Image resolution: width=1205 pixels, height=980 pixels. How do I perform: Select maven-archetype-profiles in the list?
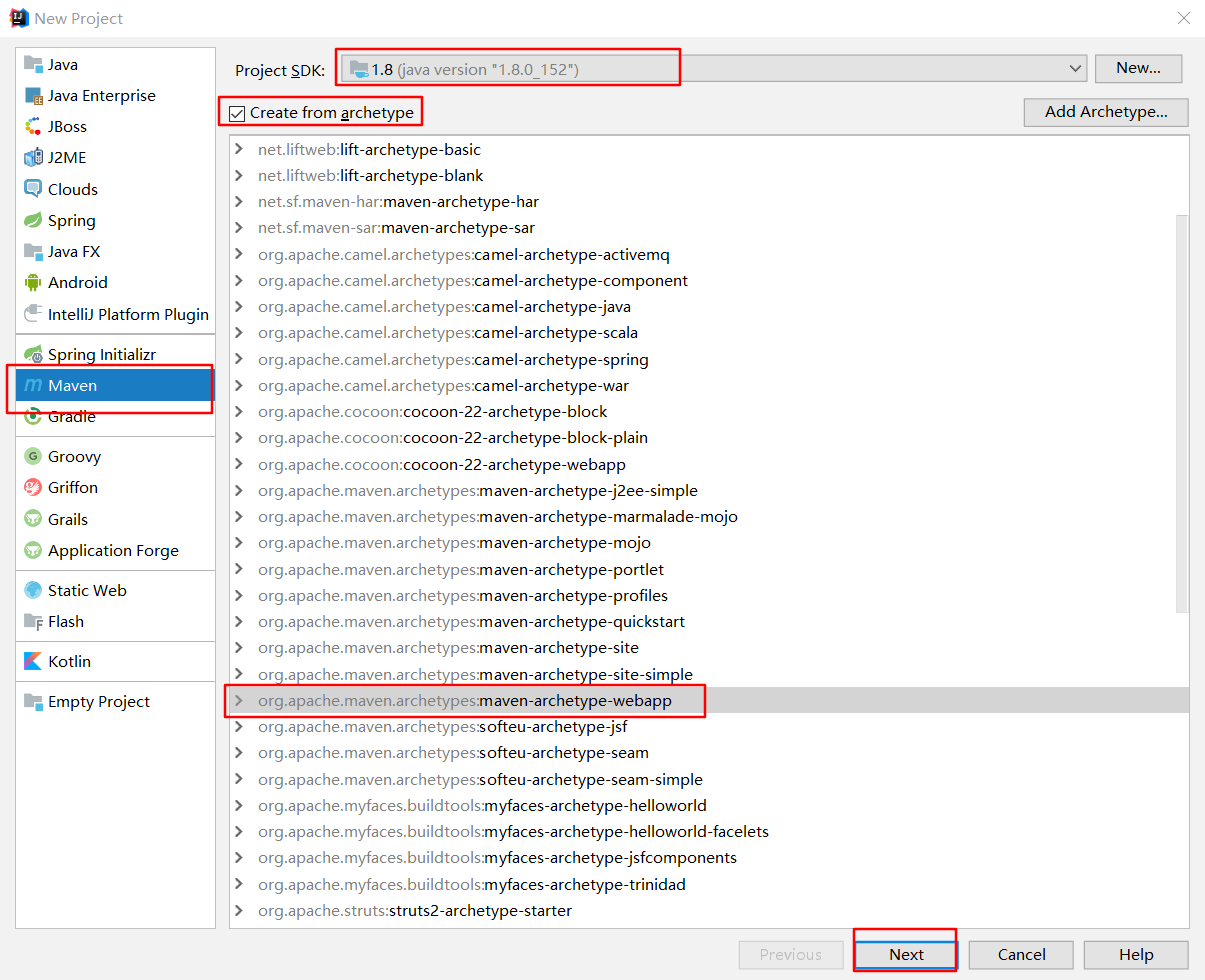click(709, 595)
